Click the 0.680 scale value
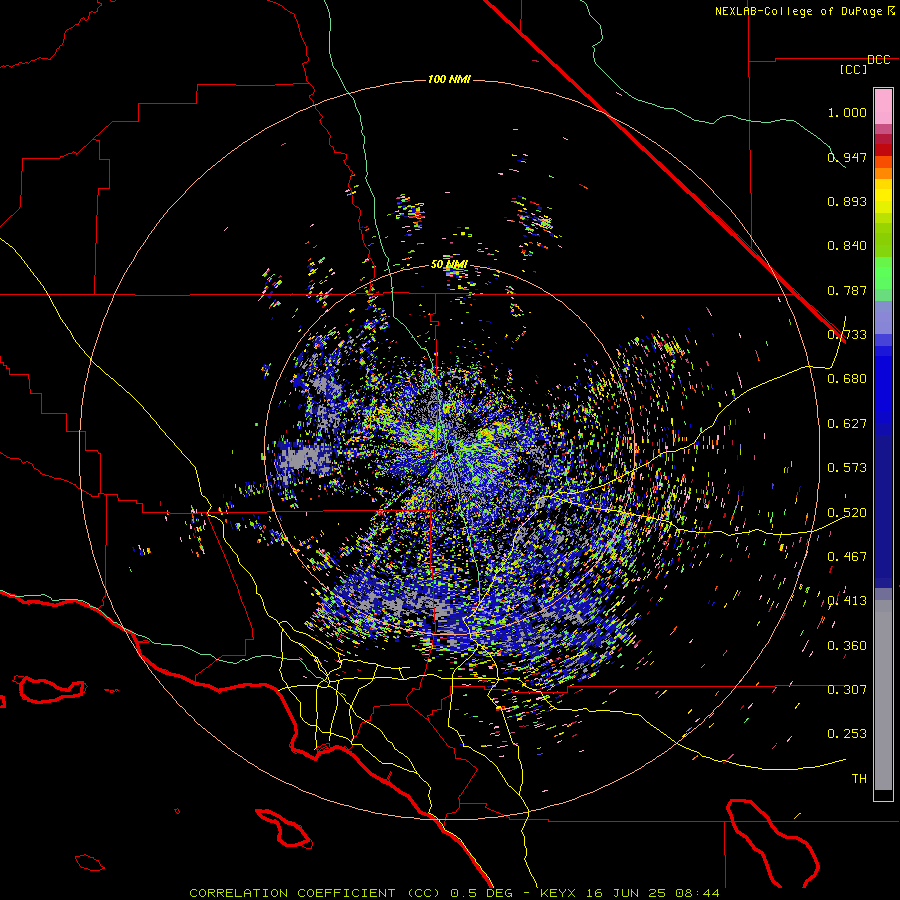Screen dimensions: 900x900 tap(847, 379)
